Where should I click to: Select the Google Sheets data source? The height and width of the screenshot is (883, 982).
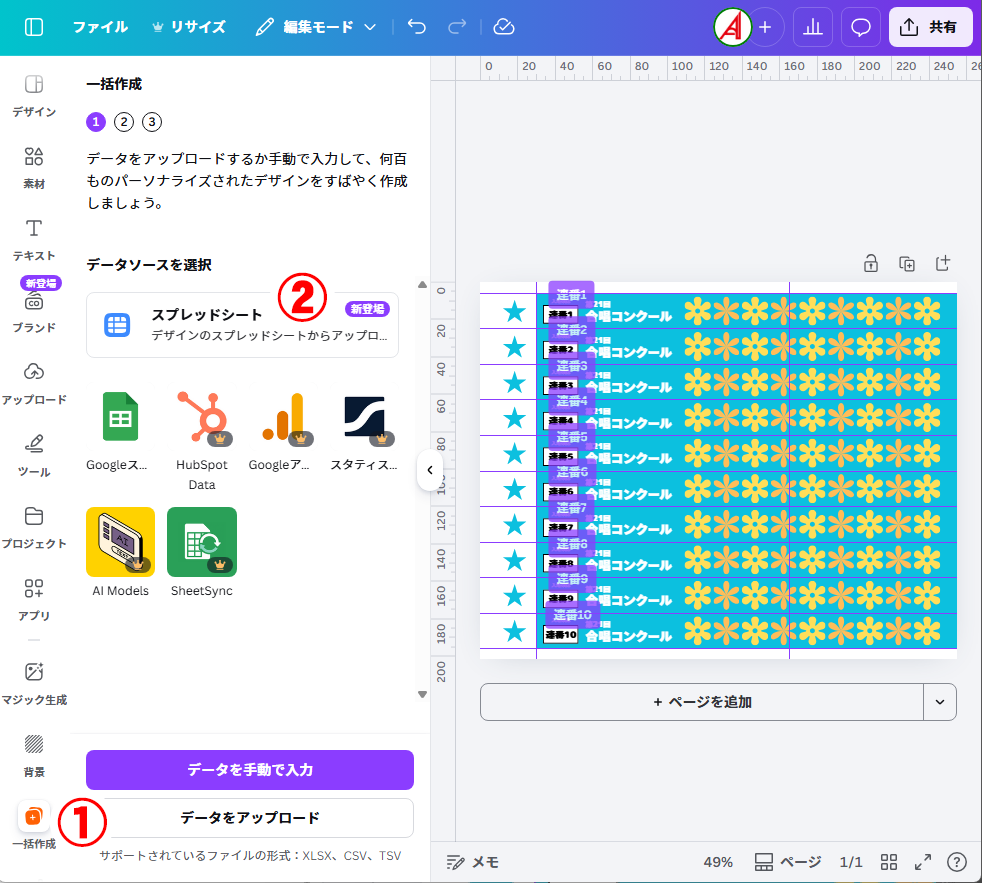coord(120,428)
